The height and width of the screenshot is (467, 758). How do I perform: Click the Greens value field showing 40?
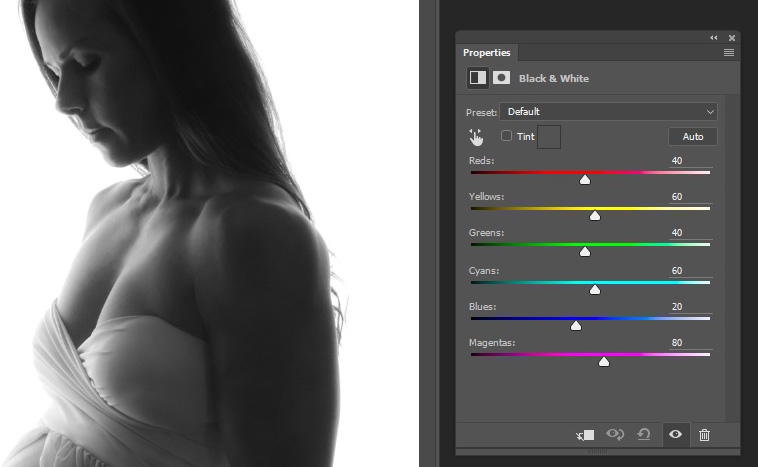(689, 233)
